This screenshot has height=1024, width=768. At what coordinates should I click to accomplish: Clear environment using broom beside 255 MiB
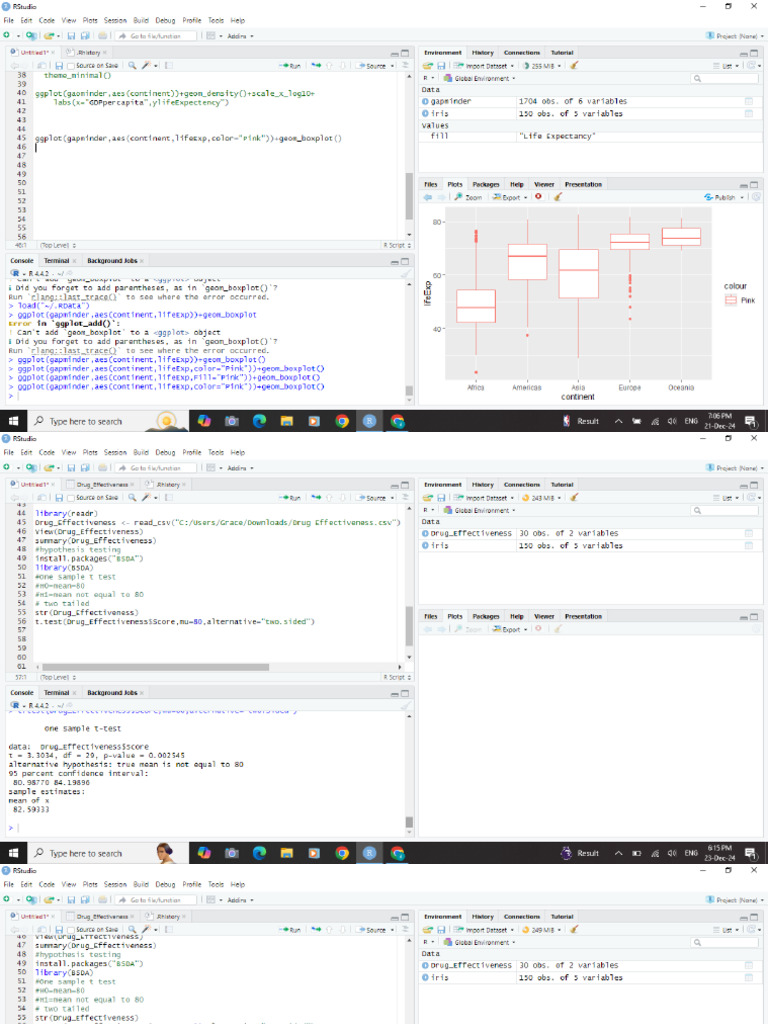coord(574,65)
